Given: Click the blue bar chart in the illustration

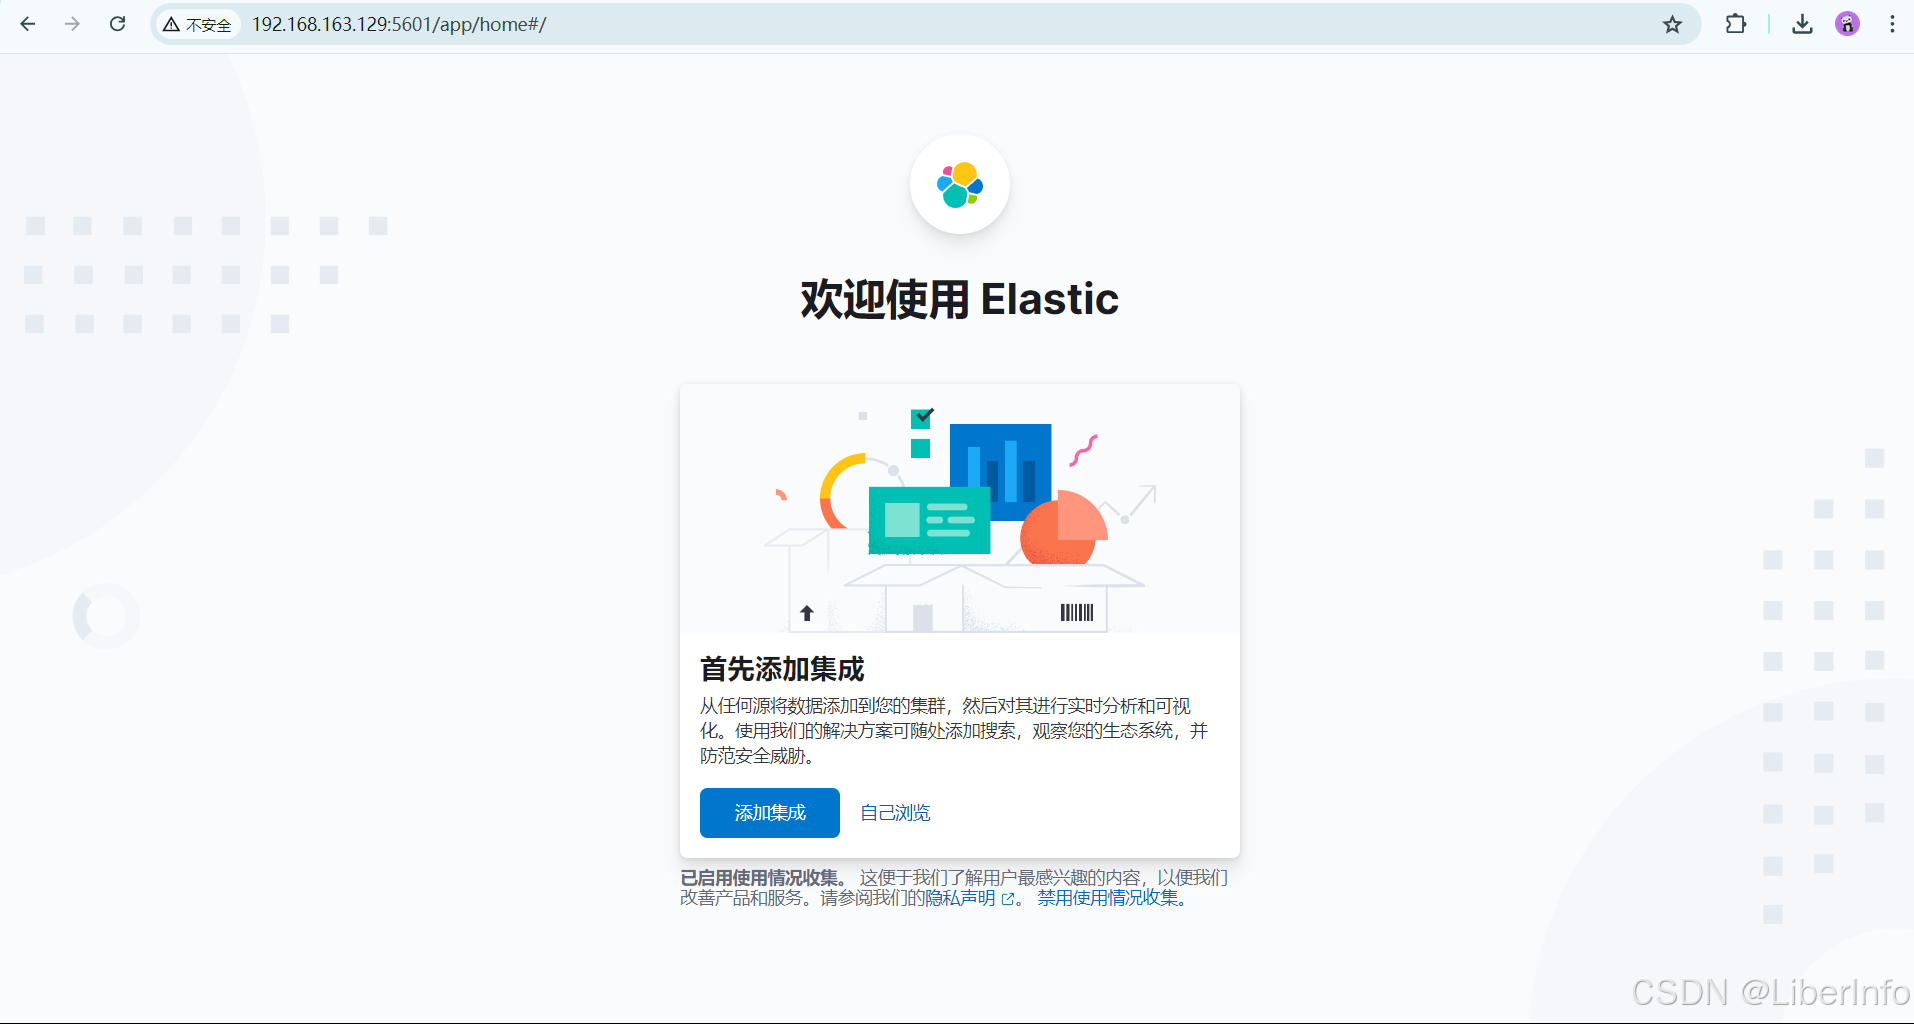Looking at the screenshot, I should point(1000,464).
